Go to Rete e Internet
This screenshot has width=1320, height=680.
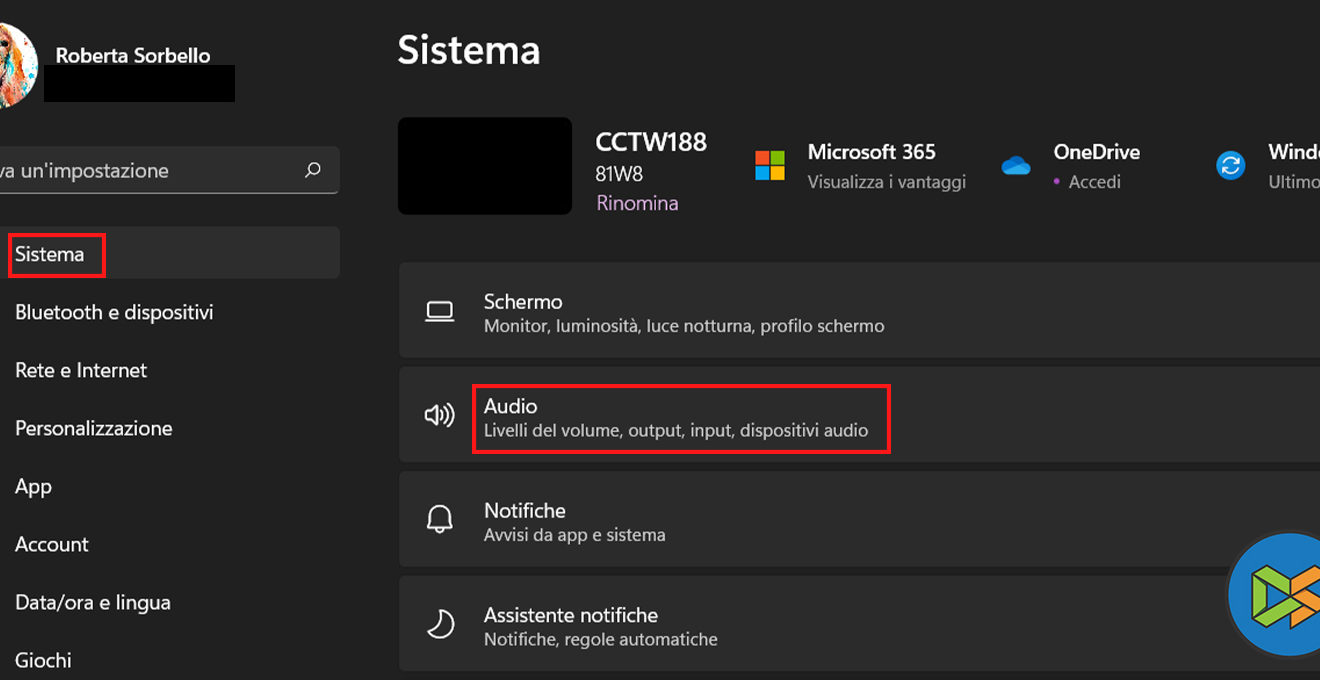[x=81, y=370]
